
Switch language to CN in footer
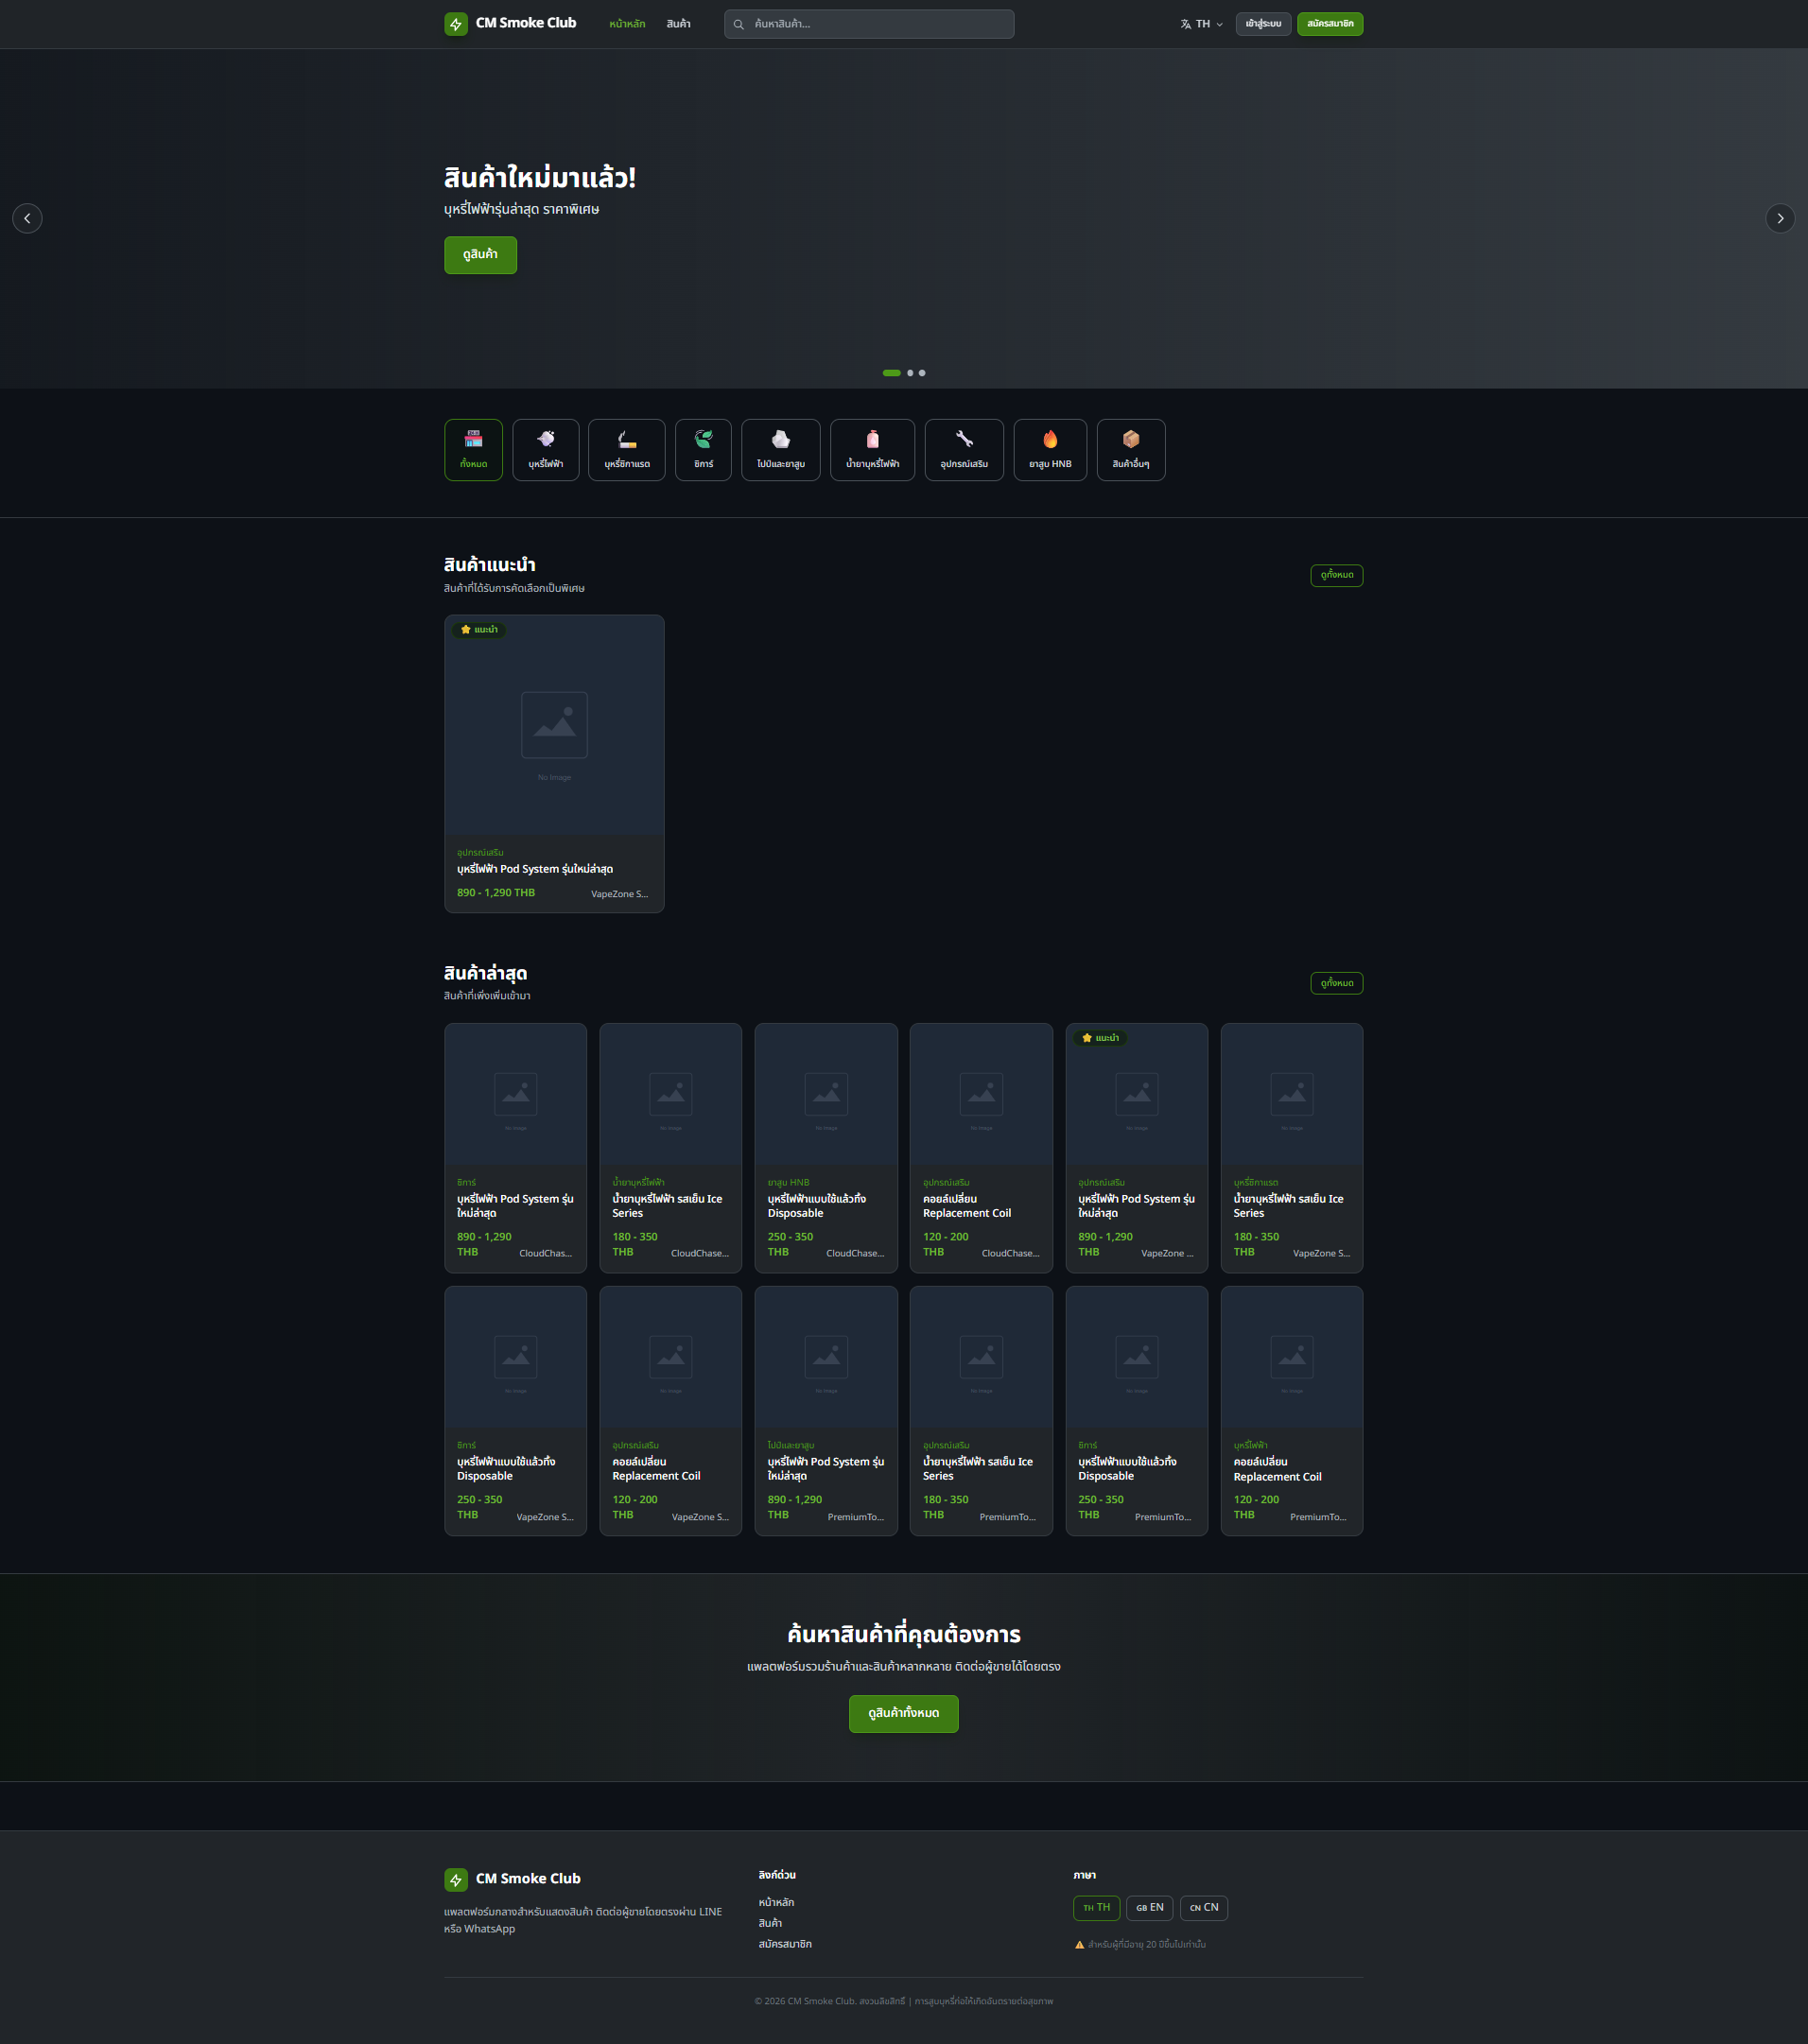(1204, 1908)
